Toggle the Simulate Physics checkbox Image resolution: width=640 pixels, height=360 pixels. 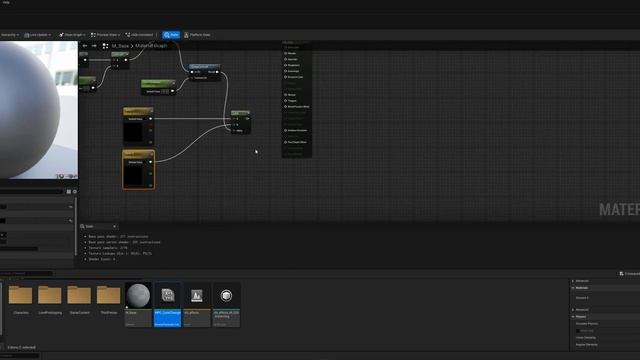pos(578,331)
